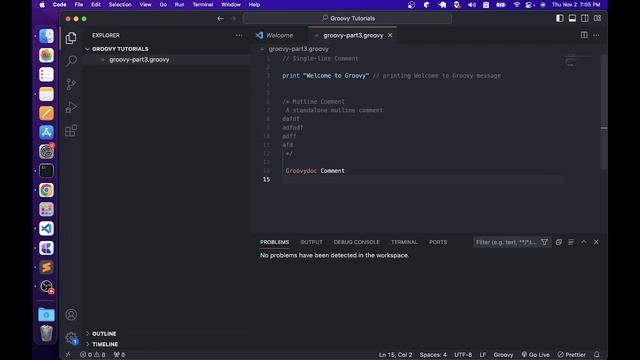This screenshot has height=360, width=640.
Task: Open editor more actions ellipsis
Action: pyautogui.click(x=596, y=35)
